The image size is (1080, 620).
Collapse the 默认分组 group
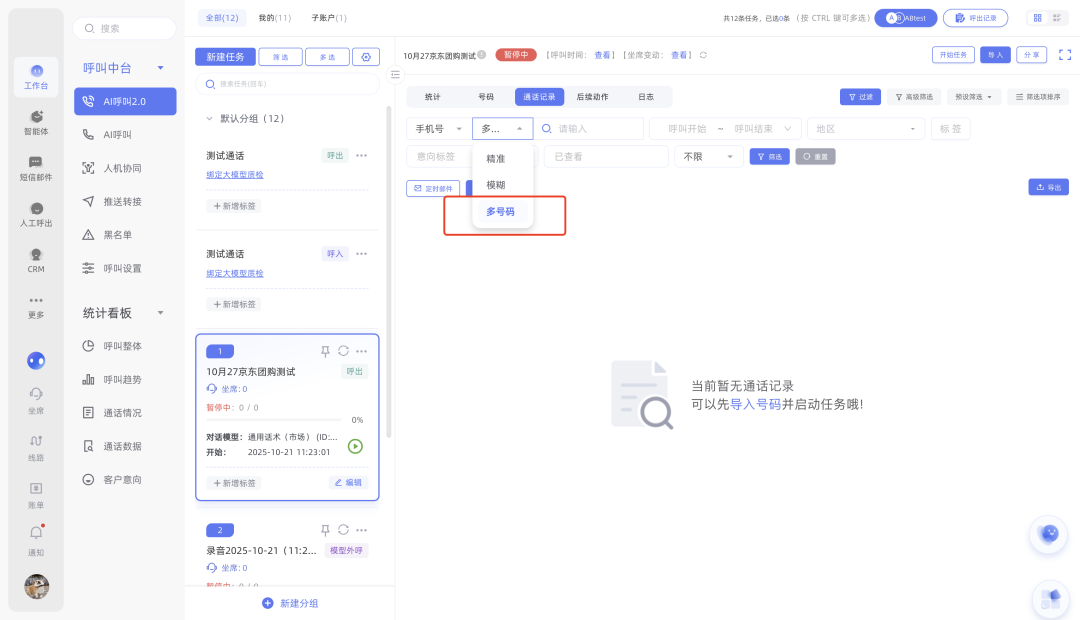coord(208,118)
